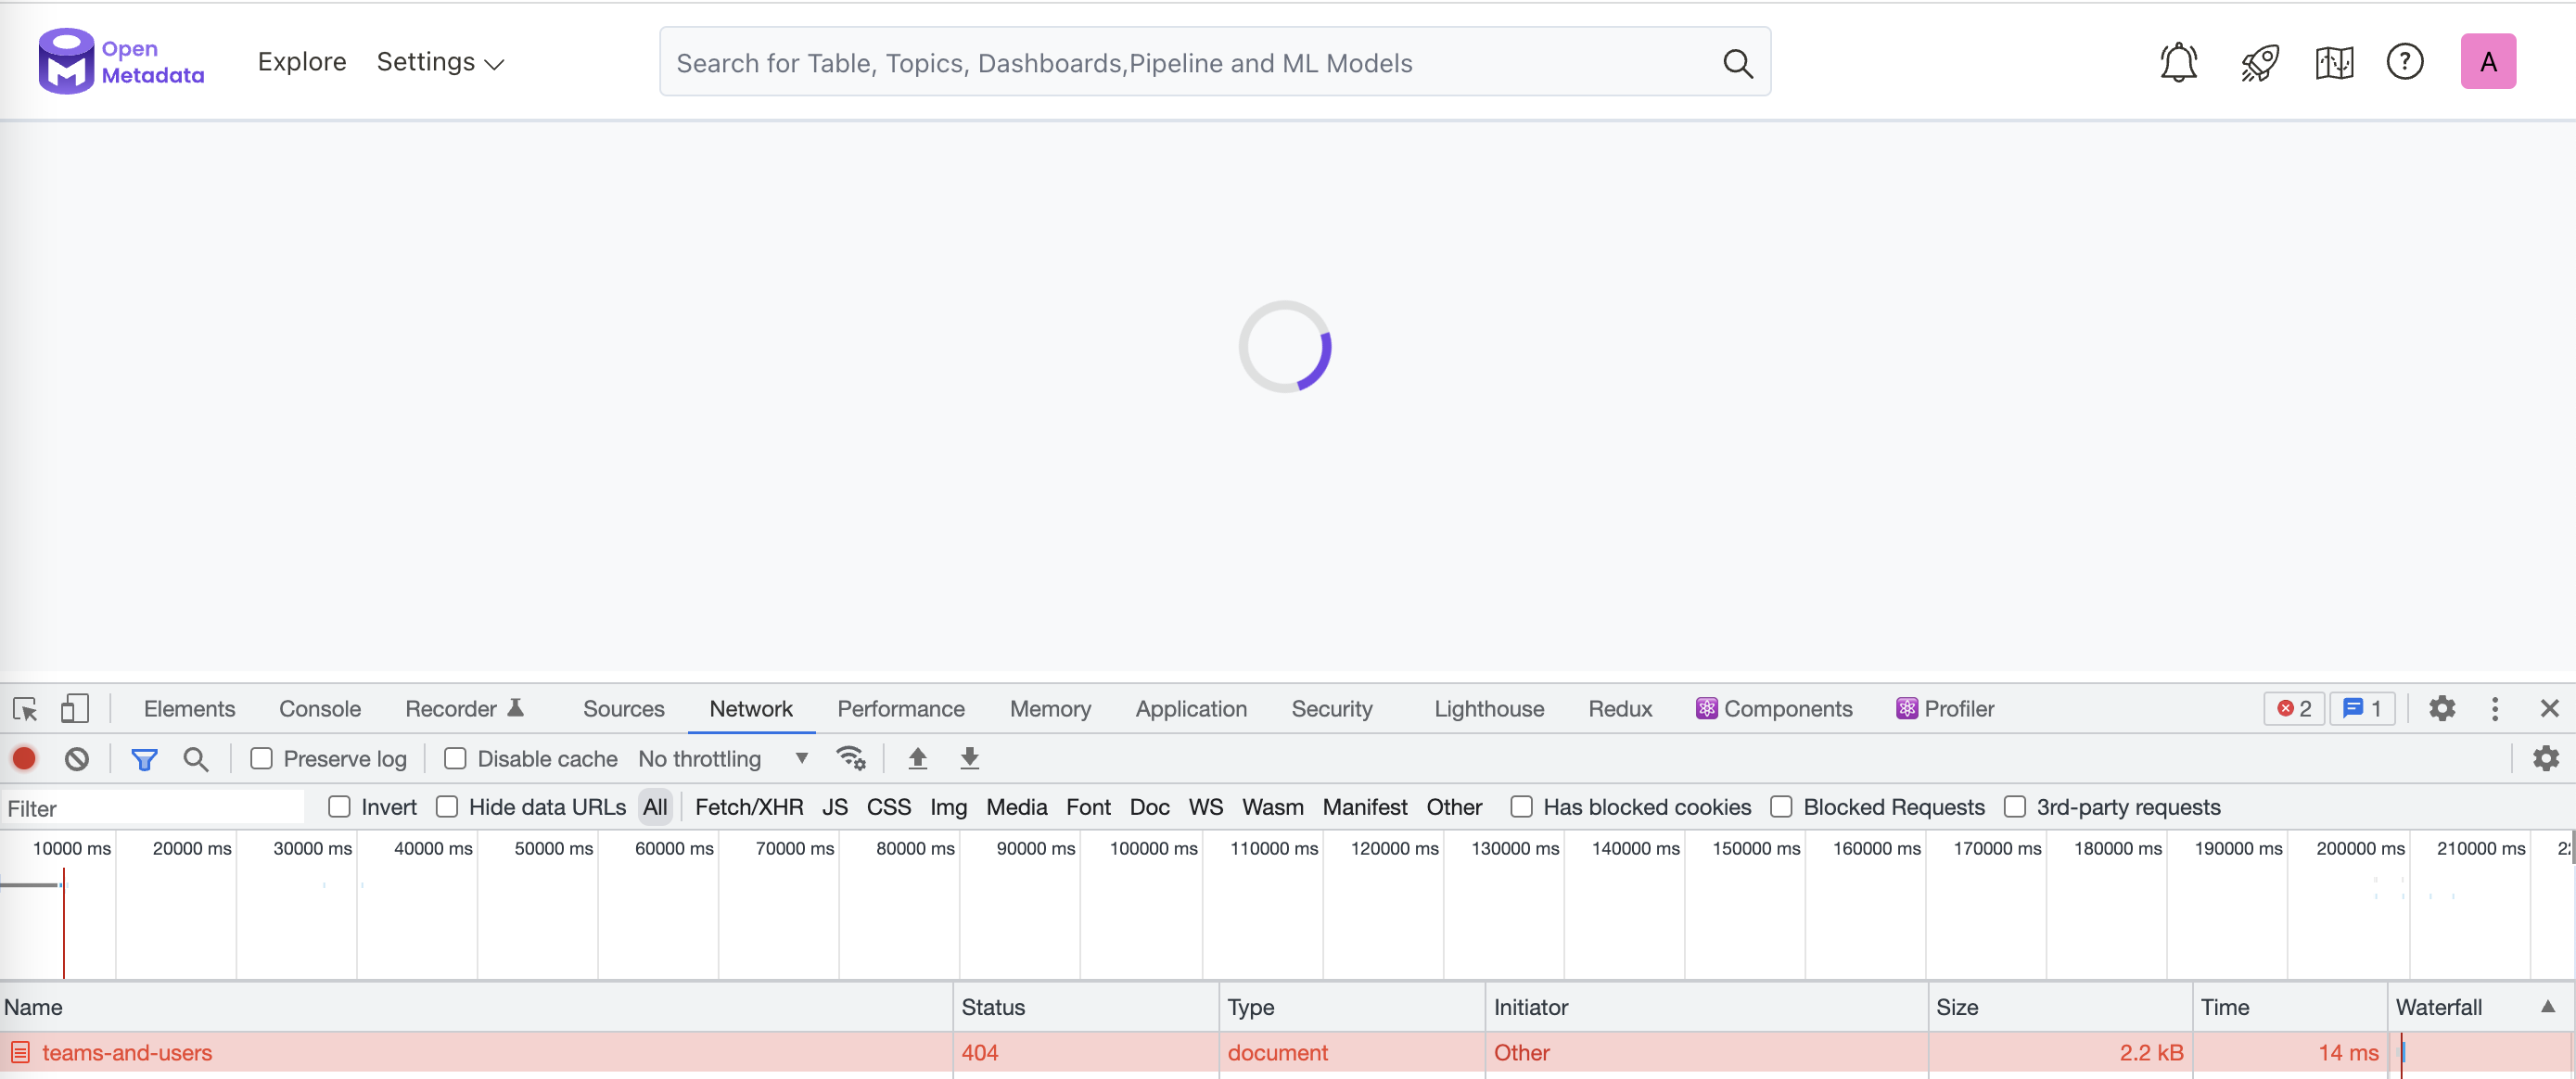Check Has blocked cookies
The image size is (2576, 1079).
[1521, 807]
